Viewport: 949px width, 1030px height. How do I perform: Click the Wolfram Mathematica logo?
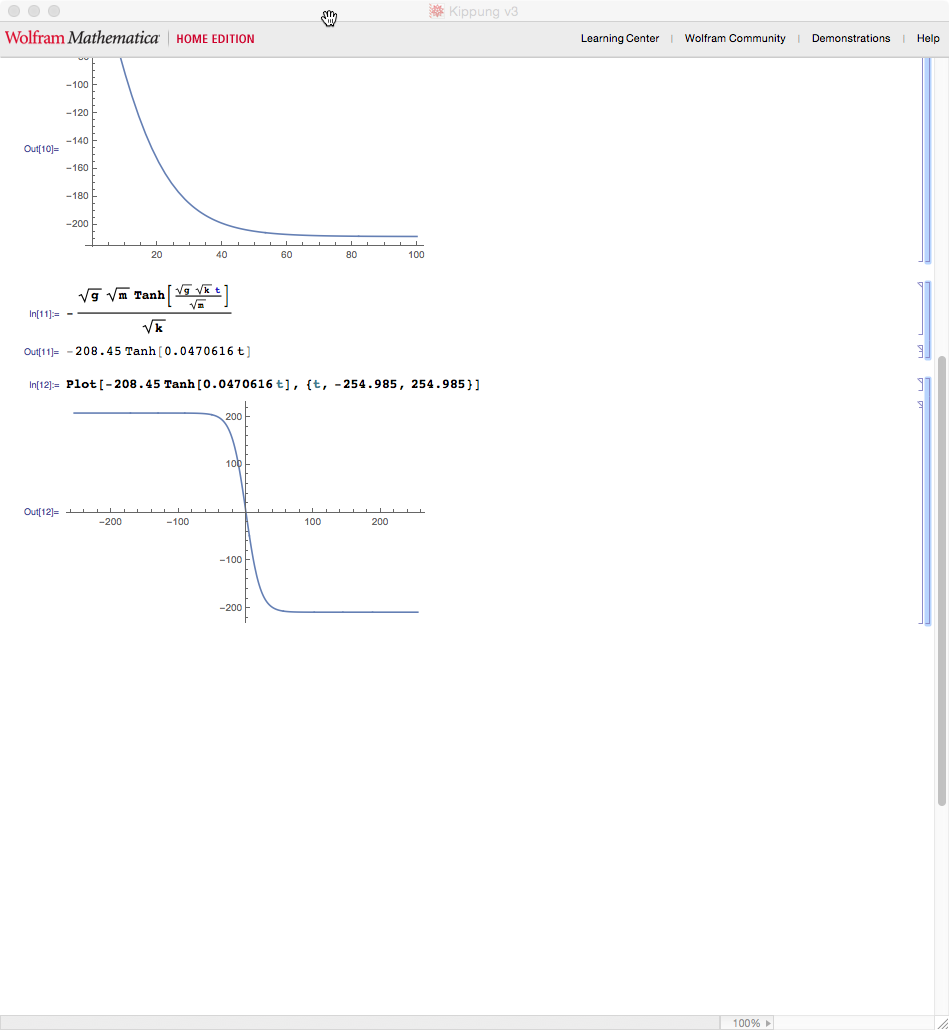pos(82,38)
